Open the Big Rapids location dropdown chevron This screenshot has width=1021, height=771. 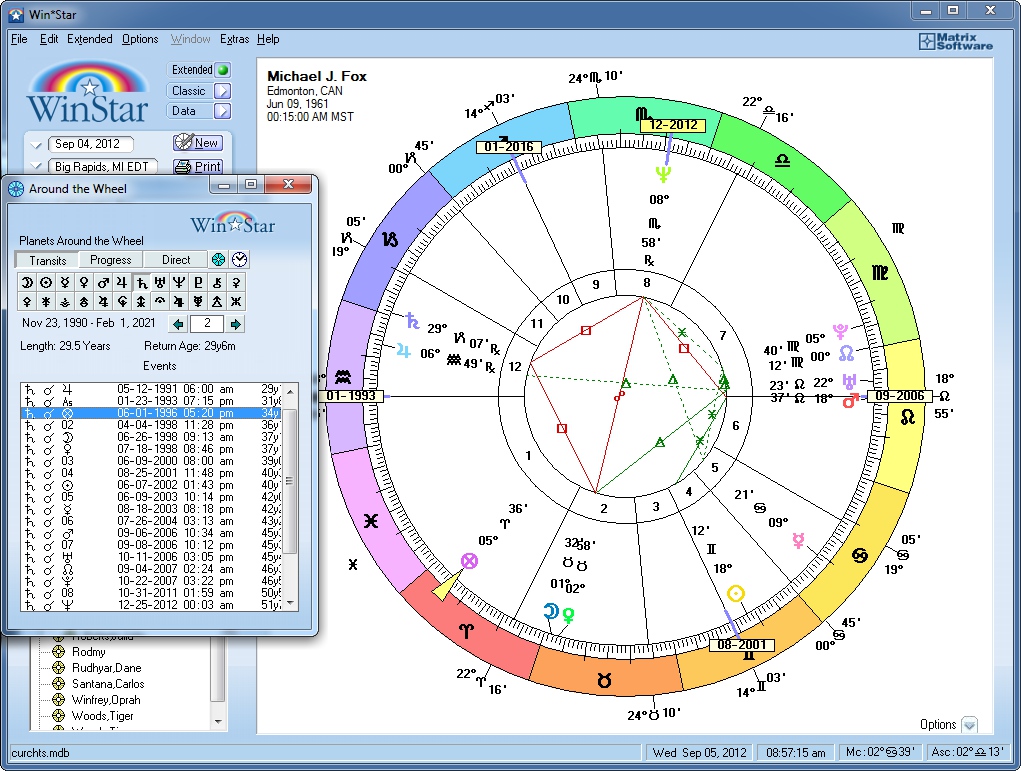pyautogui.click(x=36, y=166)
